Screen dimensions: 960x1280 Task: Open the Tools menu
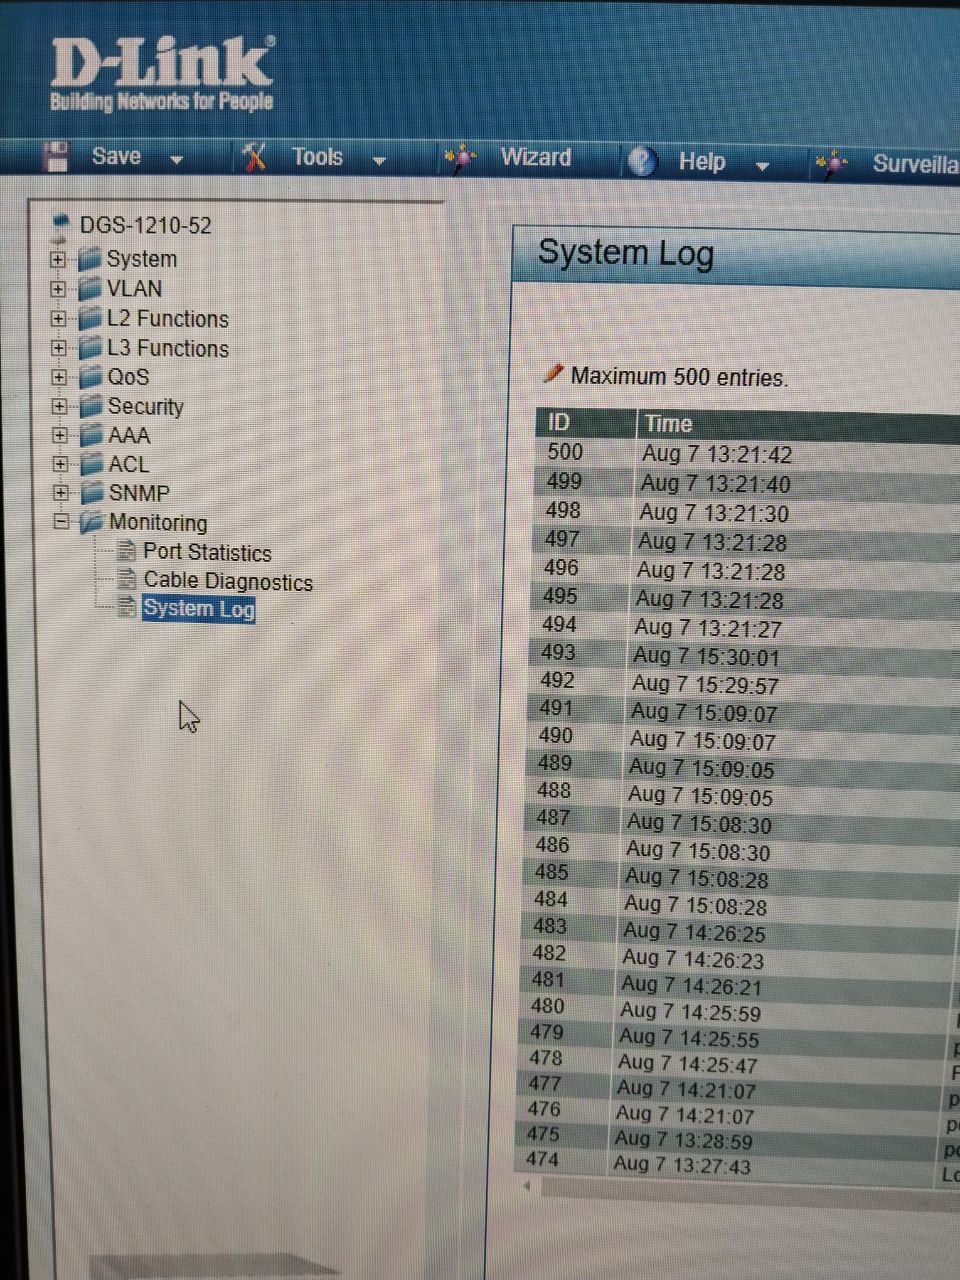click(317, 157)
